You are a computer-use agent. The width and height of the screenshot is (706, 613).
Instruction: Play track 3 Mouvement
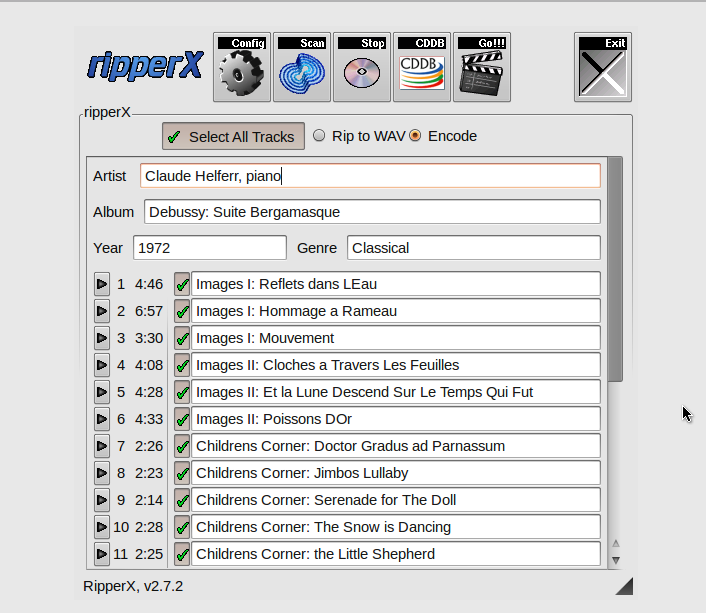click(102, 338)
